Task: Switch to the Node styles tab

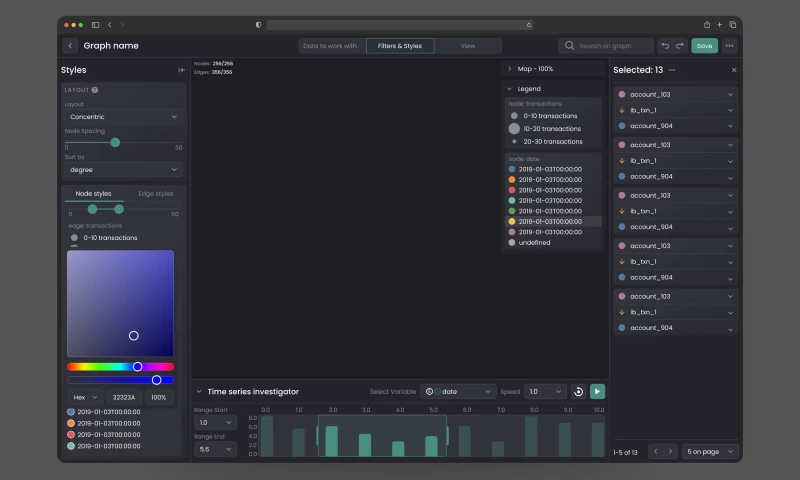Action: point(93,194)
